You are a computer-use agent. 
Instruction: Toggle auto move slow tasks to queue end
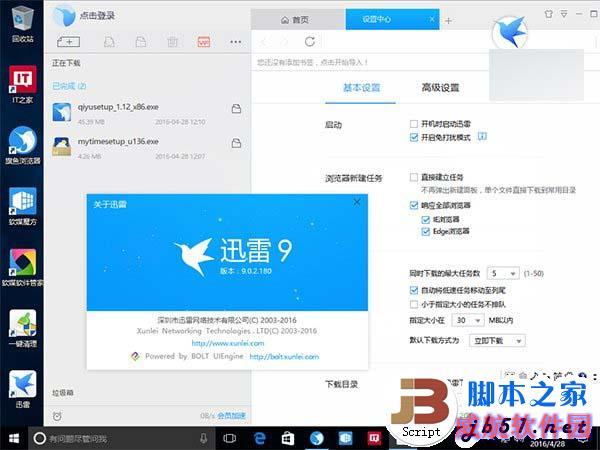[x=414, y=290]
